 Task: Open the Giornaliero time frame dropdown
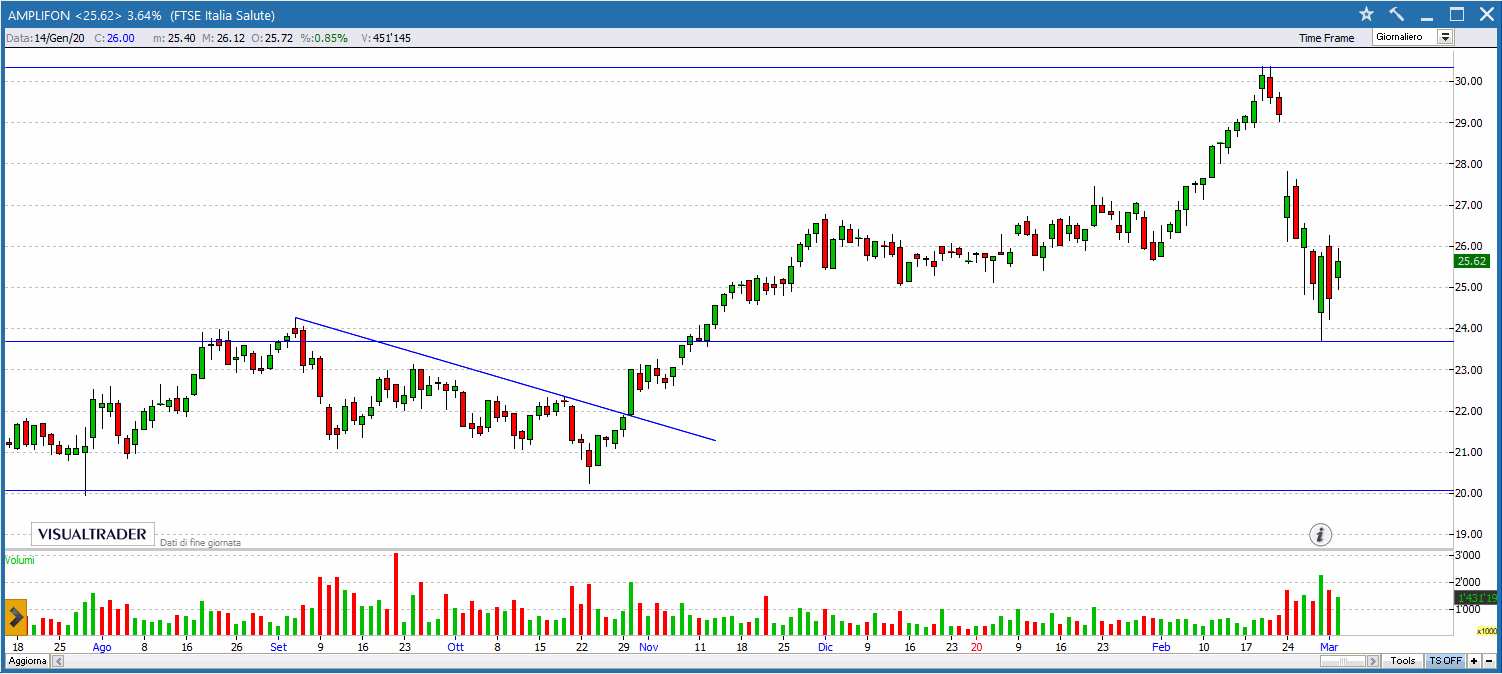(1414, 37)
